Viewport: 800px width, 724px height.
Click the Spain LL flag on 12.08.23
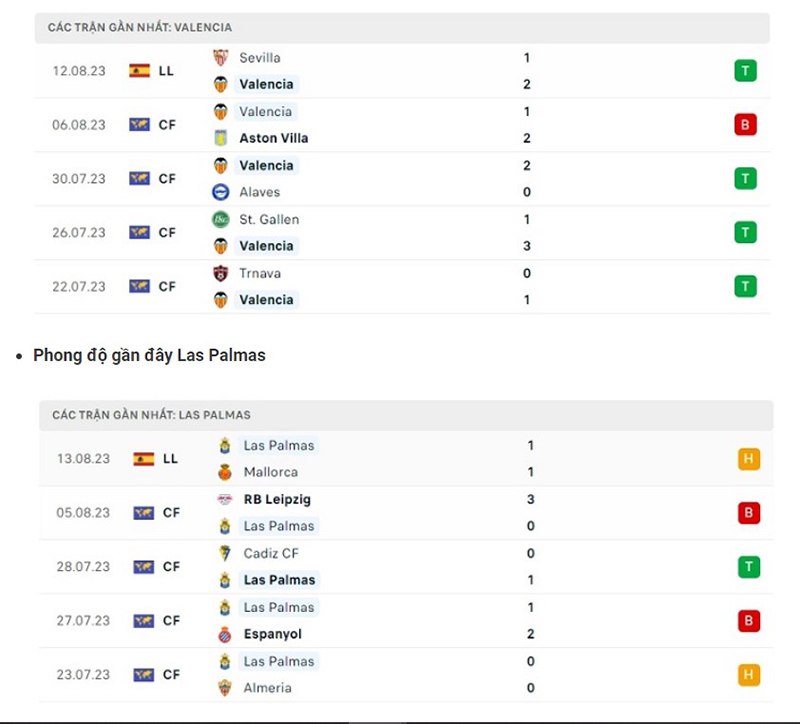[x=140, y=71]
